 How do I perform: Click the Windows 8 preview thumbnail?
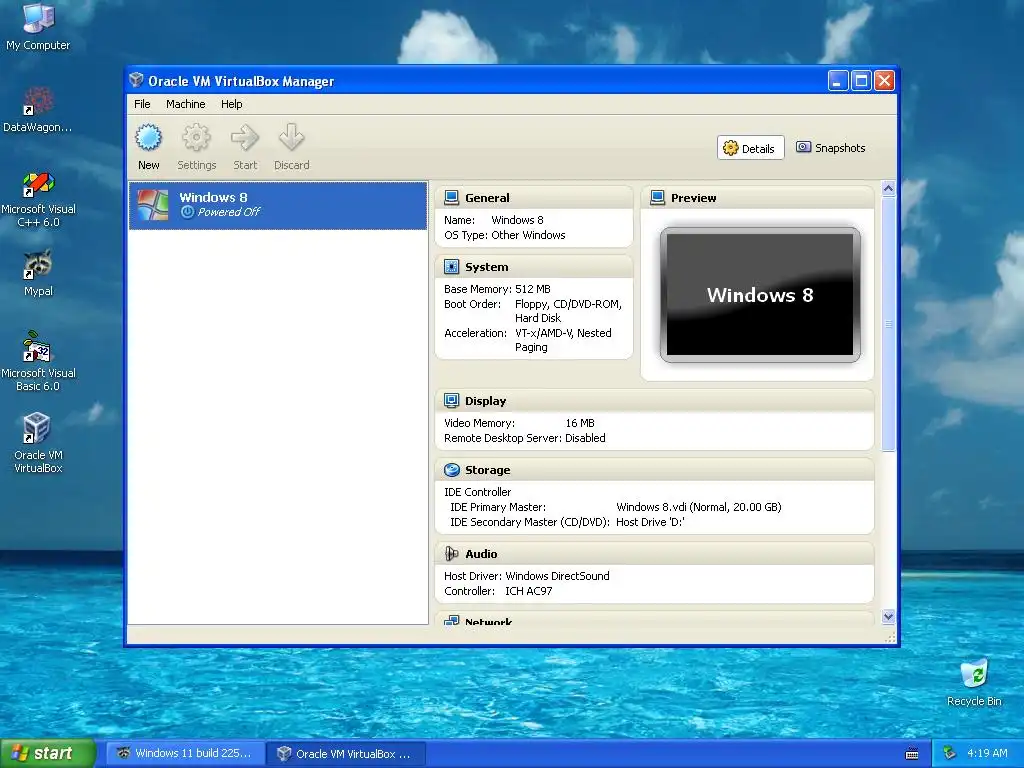pos(760,295)
